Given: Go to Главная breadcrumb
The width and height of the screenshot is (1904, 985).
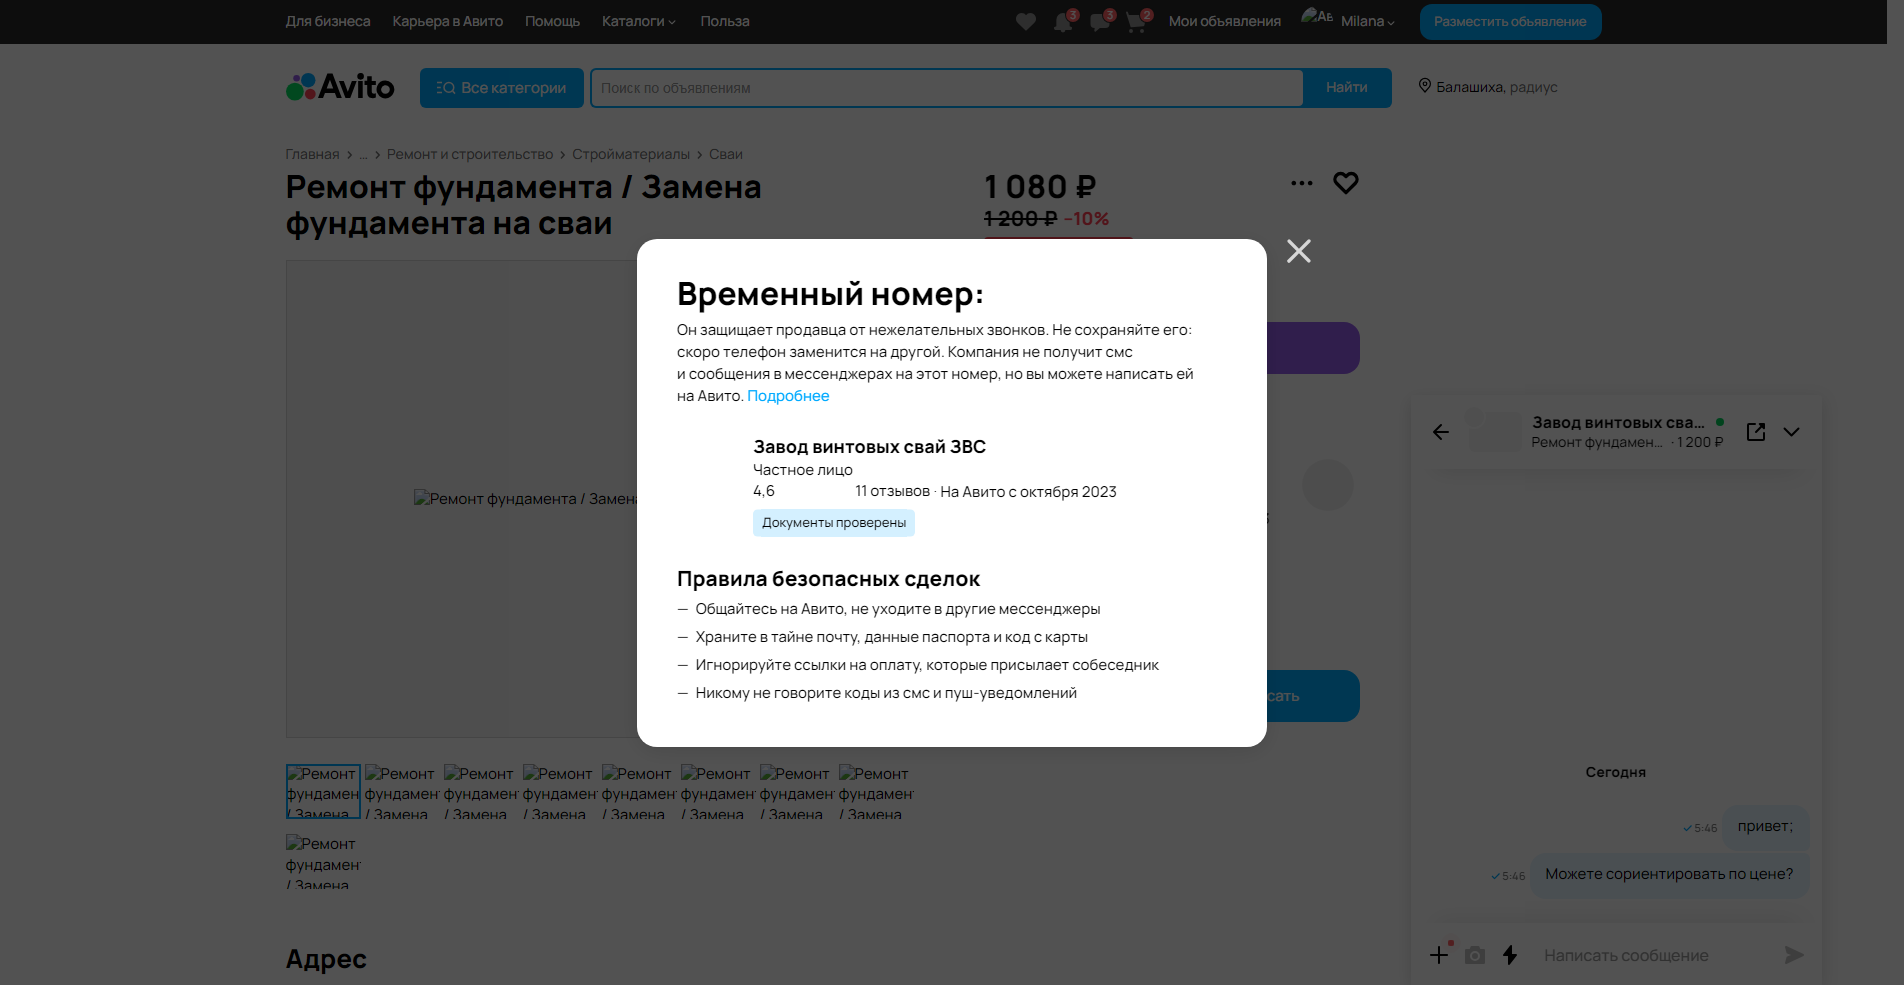Looking at the screenshot, I should click(313, 154).
